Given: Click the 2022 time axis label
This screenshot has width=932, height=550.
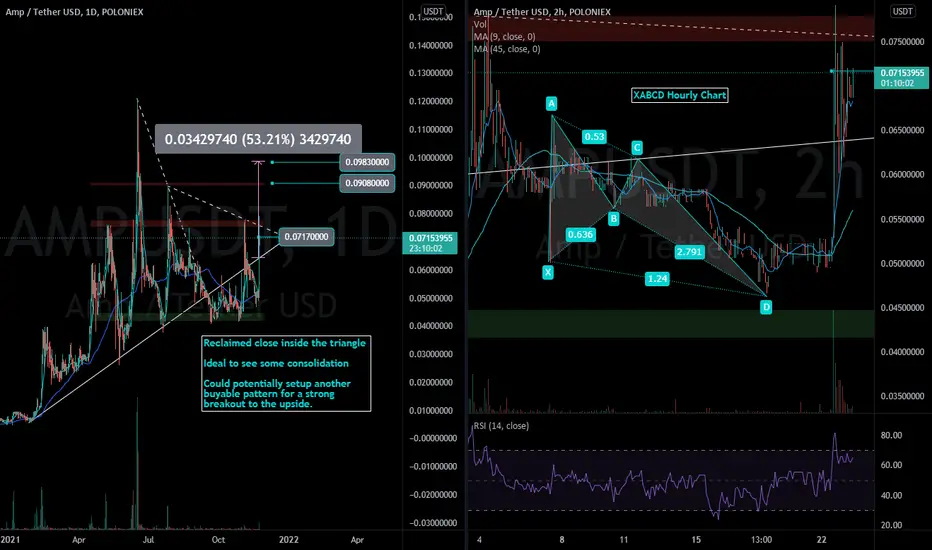Looking at the screenshot, I should [x=288, y=540].
